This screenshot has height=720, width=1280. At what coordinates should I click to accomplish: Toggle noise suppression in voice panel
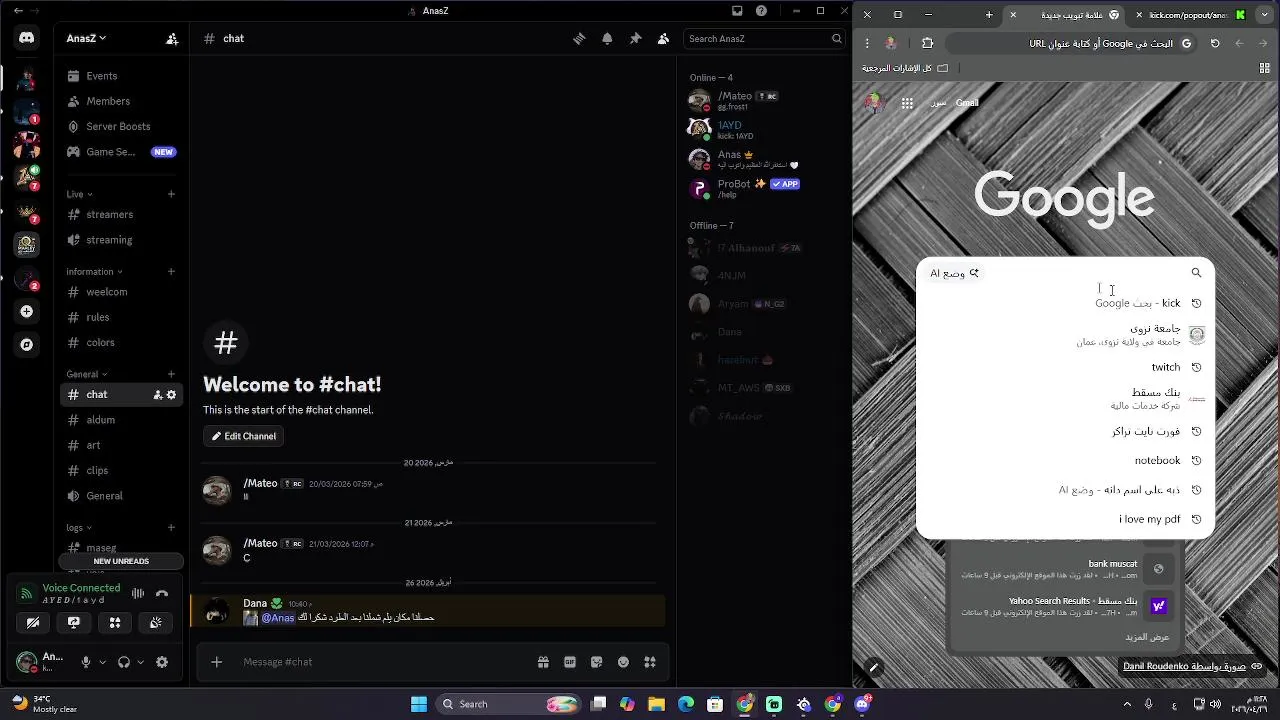[138, 594]
